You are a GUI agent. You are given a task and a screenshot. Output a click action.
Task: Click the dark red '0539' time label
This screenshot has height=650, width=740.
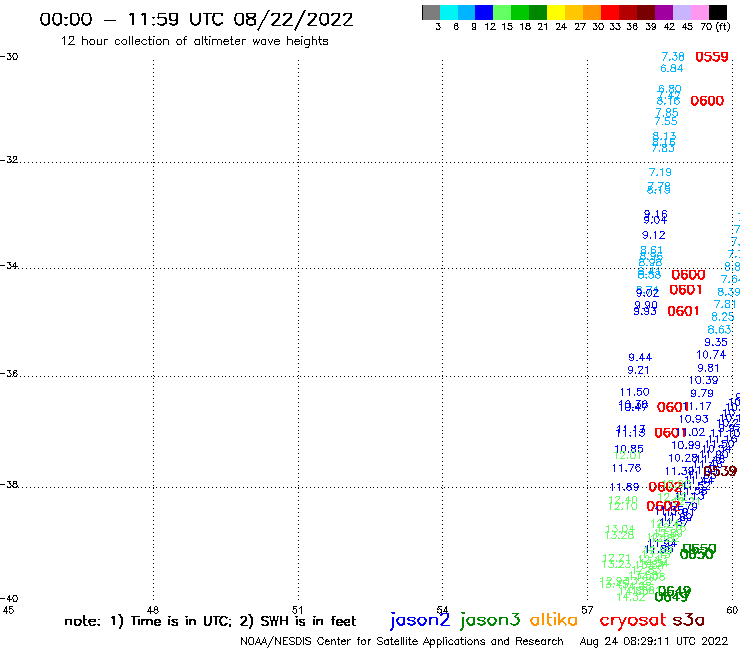click(x=720, y=471)
